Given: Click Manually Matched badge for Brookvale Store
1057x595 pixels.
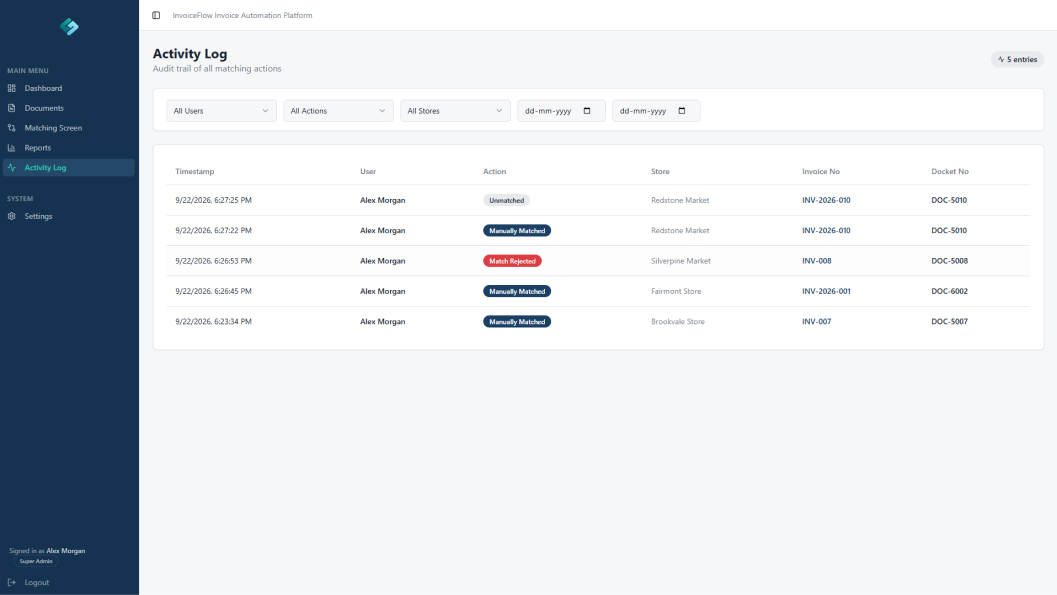Looking at the screenshot, I should pos(517,321).
